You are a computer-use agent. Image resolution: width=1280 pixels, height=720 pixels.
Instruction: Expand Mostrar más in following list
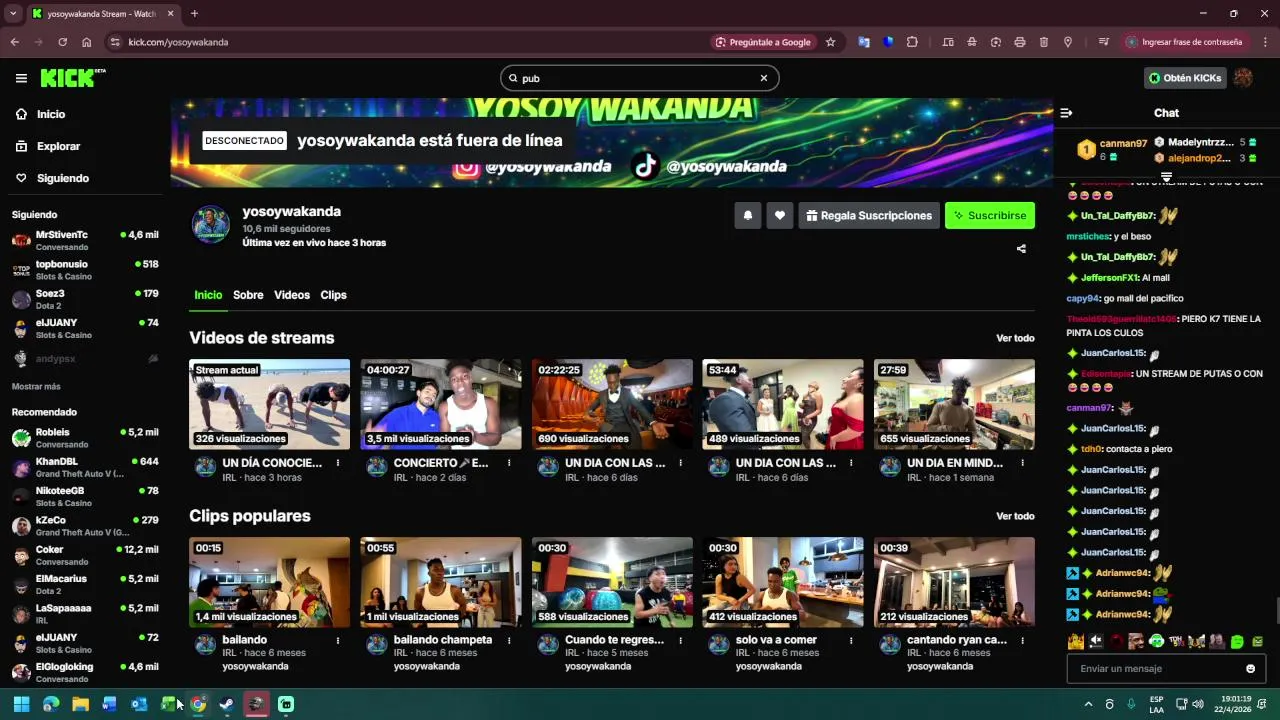pyautogui.click(x=36, y=386)
